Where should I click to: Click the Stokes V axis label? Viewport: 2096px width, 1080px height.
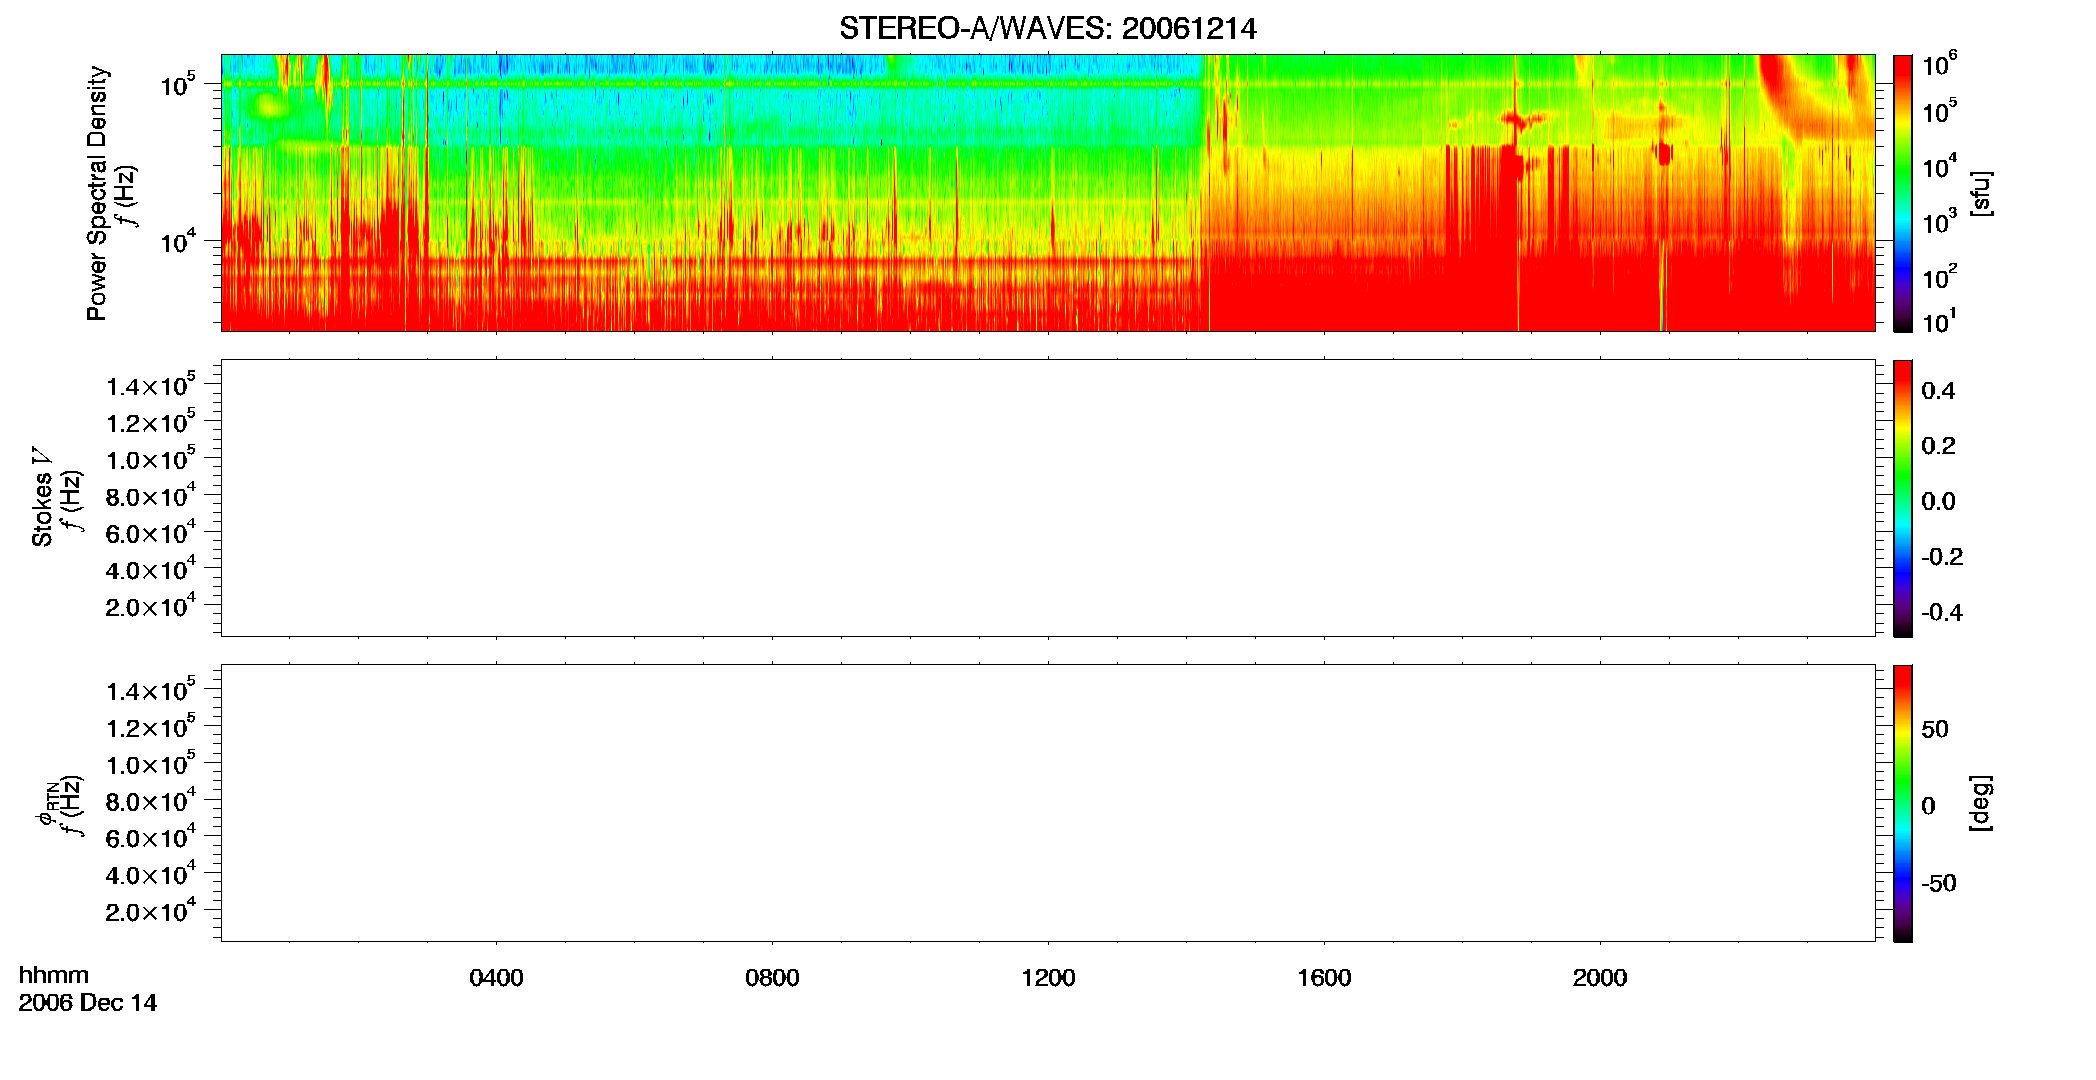pyautogui.click(x=42, y=497)
